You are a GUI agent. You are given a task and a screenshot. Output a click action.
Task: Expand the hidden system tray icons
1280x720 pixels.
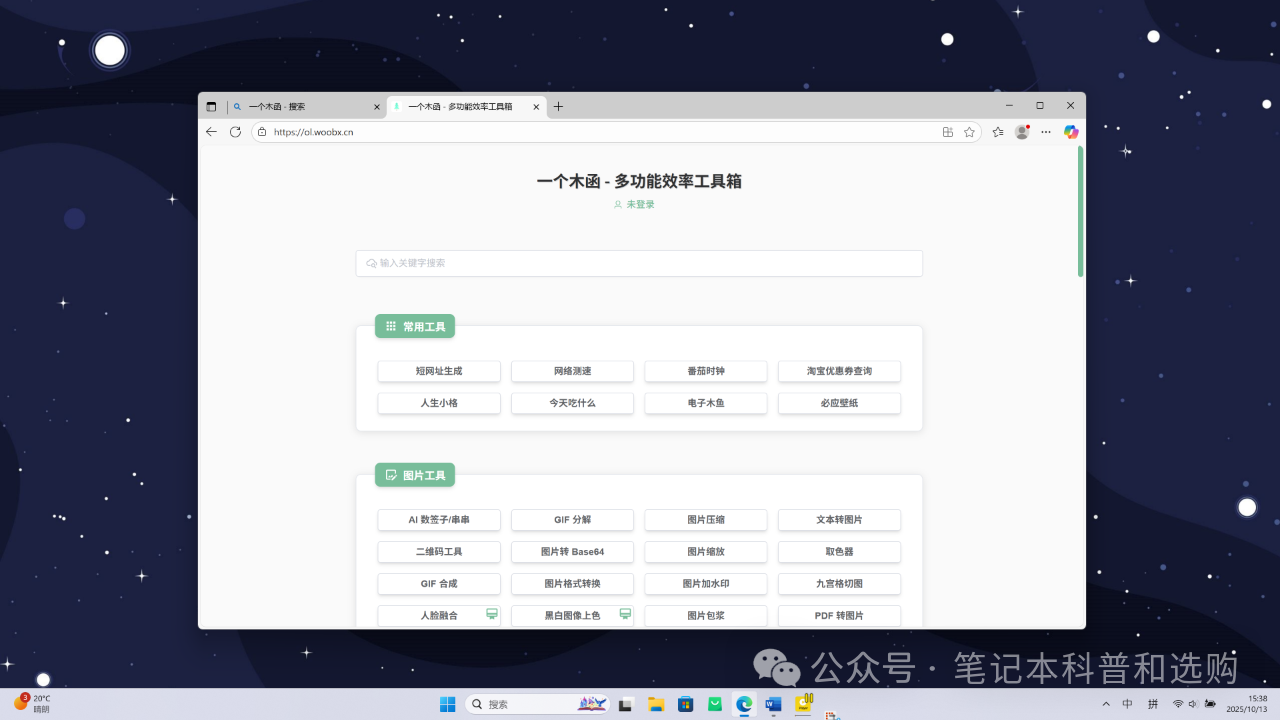(1105, 704)
